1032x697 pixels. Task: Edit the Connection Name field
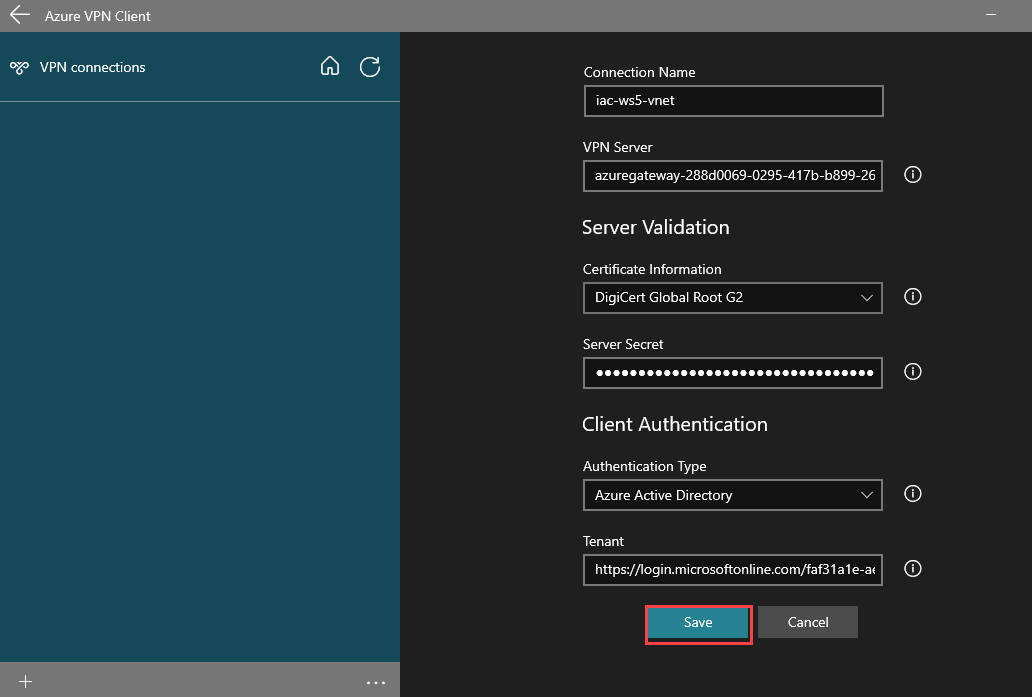(x=733, y=101)
